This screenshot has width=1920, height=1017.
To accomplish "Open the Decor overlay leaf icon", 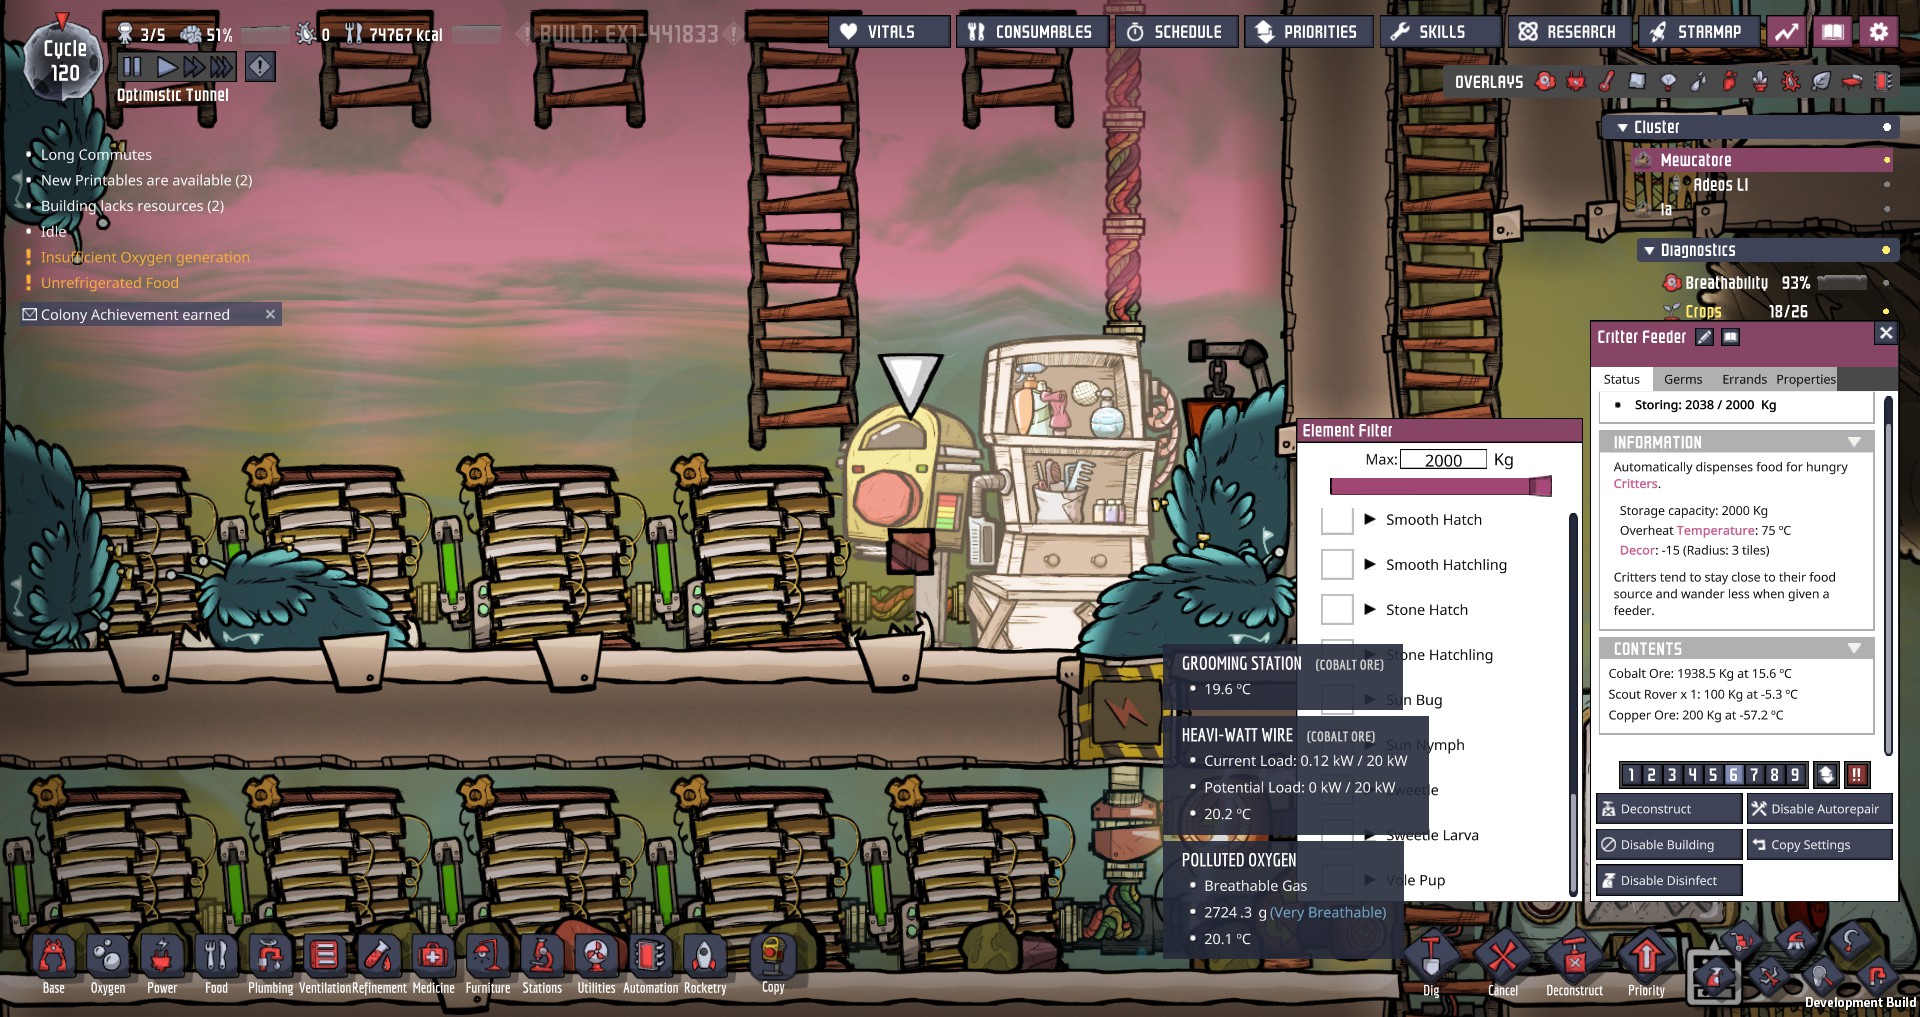I will click(1821, 82).
